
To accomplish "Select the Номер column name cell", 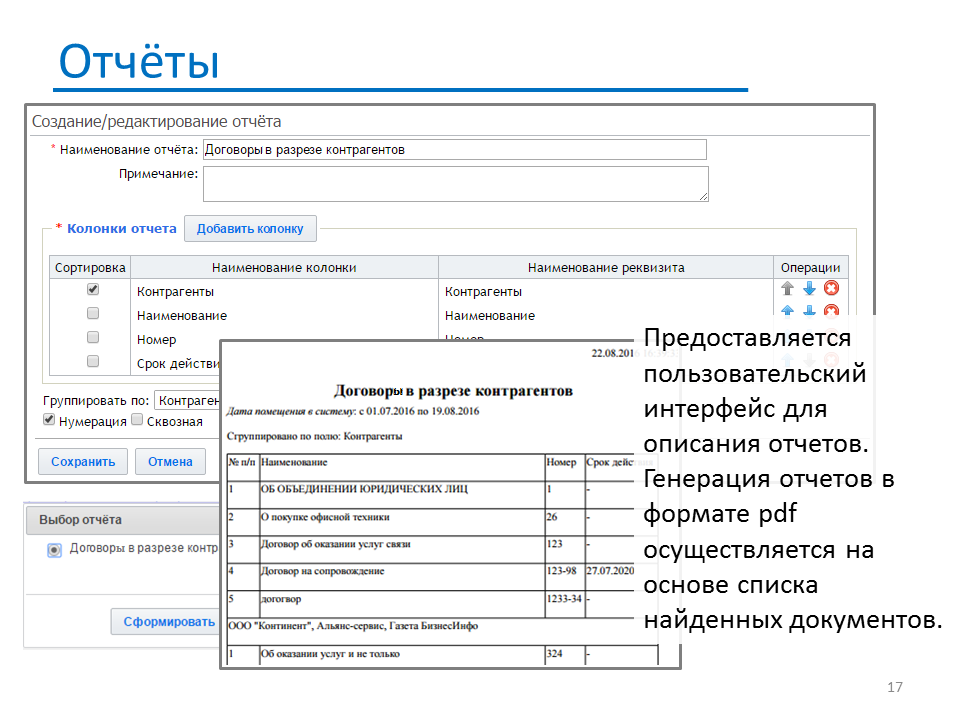I will (x=157, y=340).
